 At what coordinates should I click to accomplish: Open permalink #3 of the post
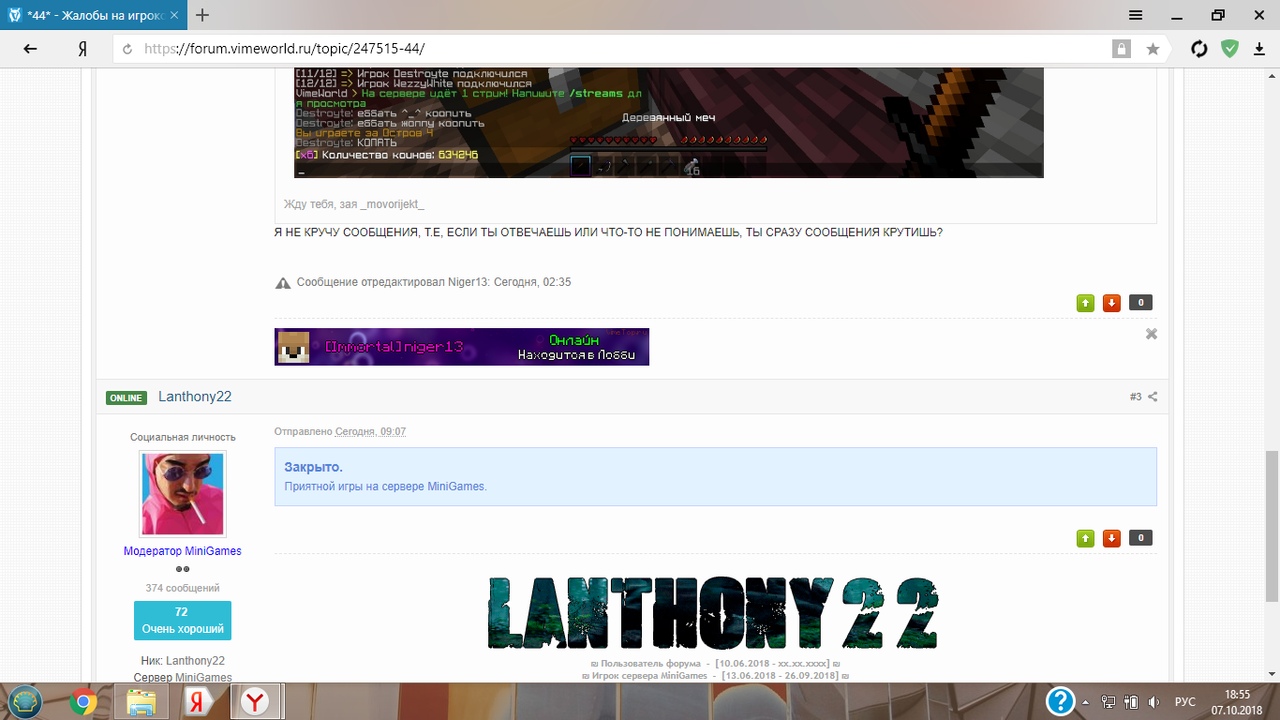1136,397
